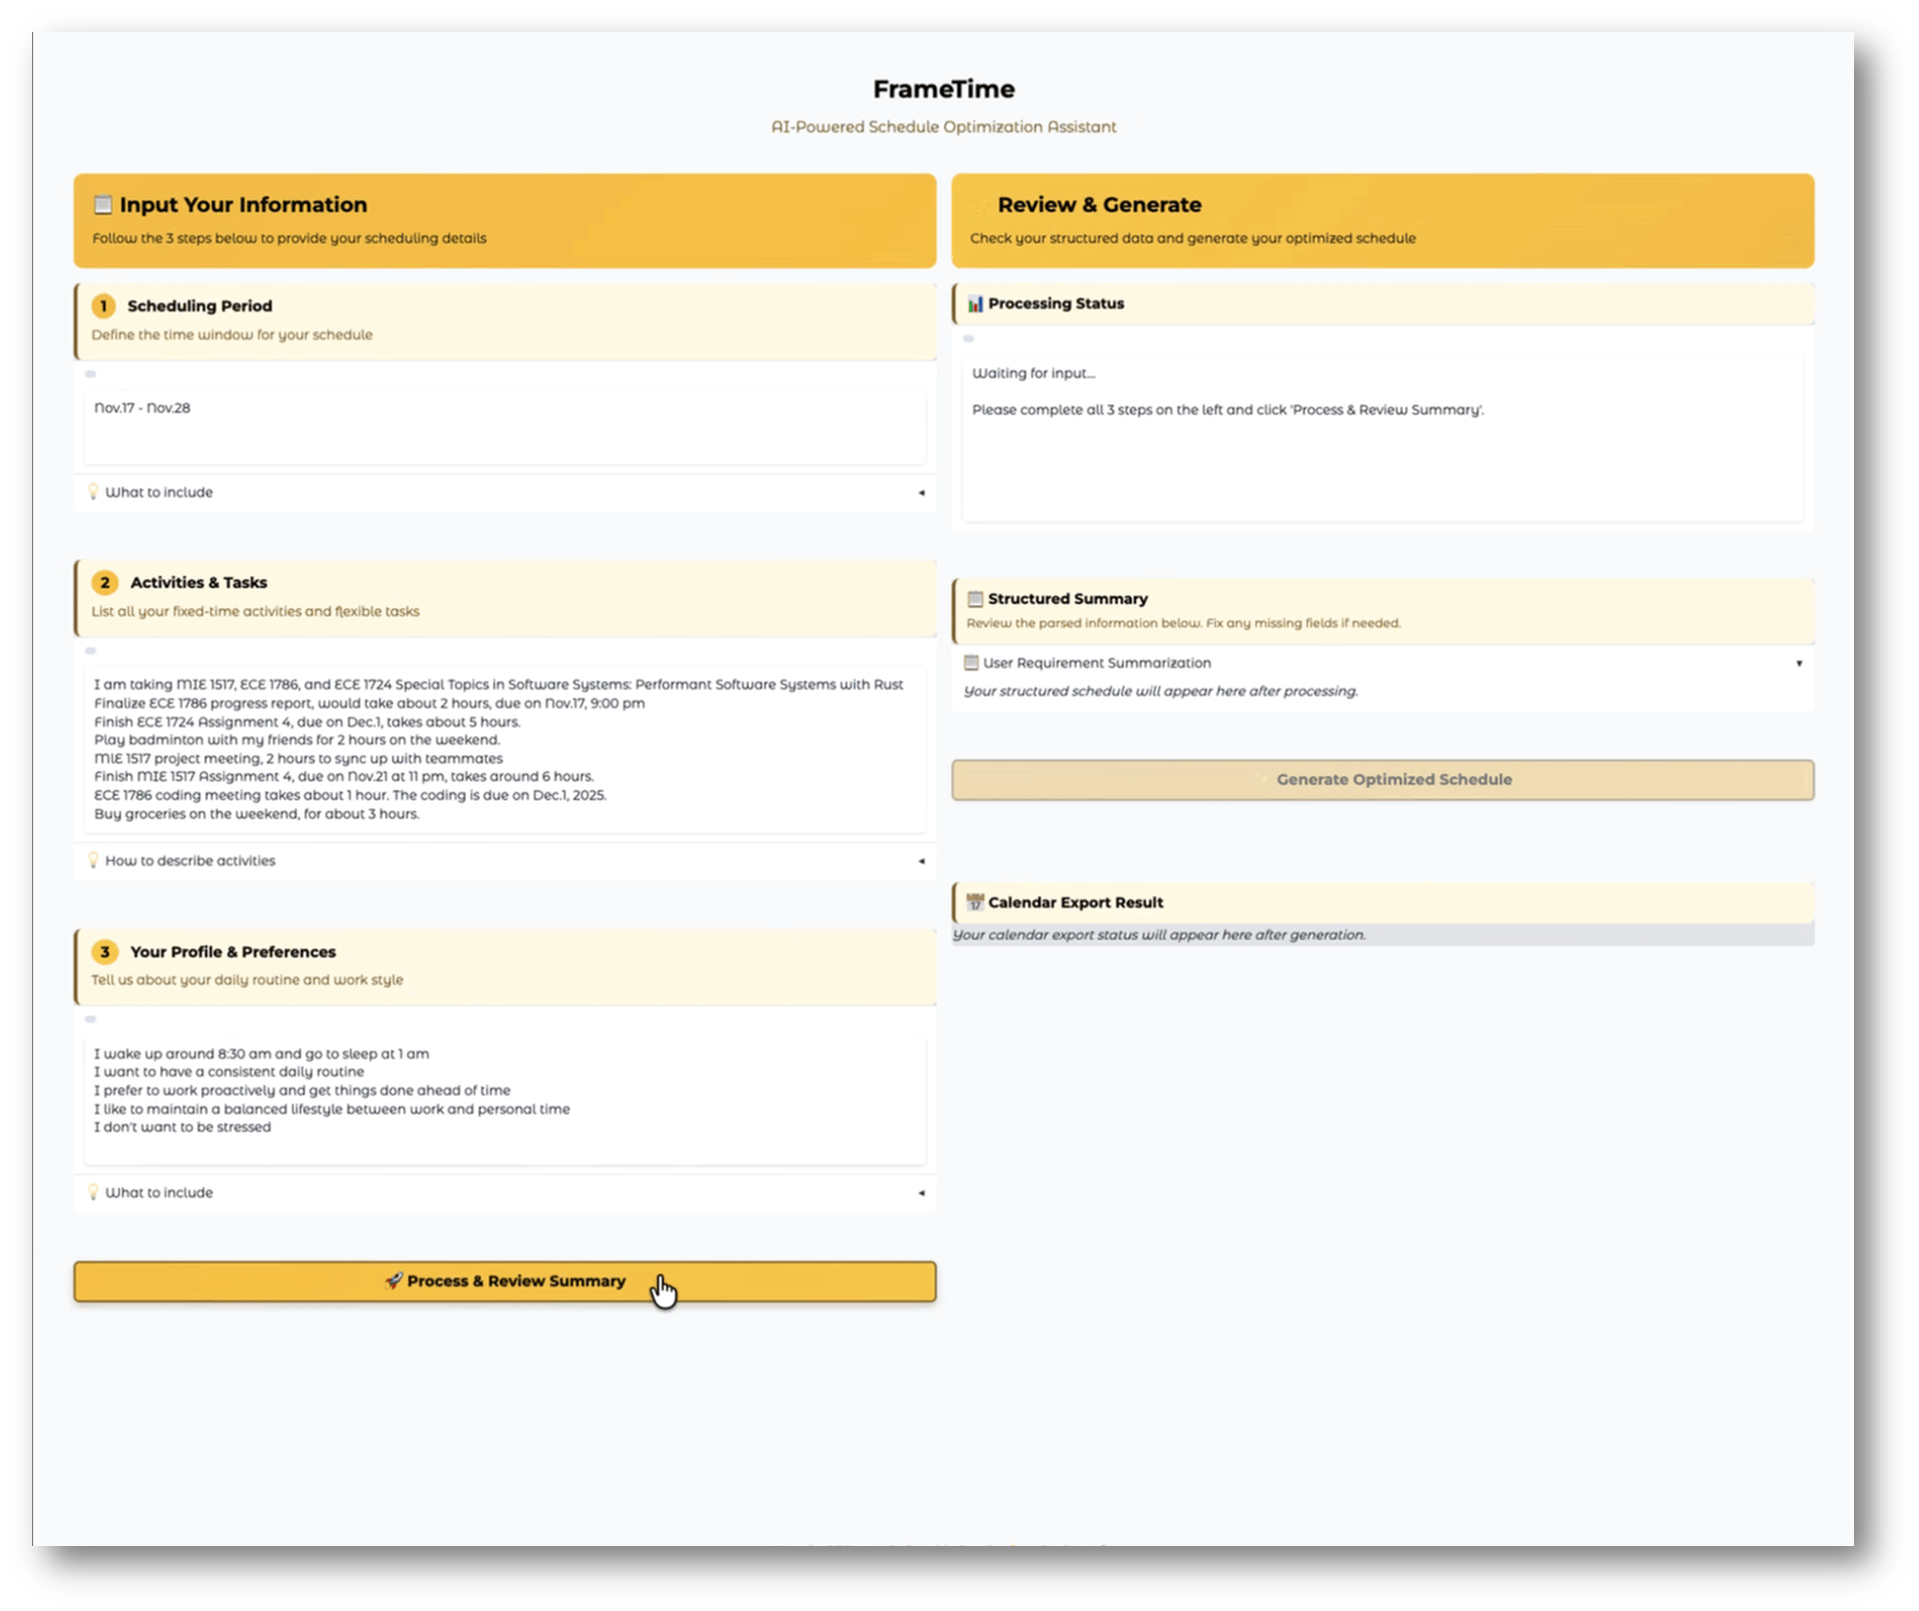Click the step 3 badge beside Your Profile & Preferences
Viewport: 1919px width, 1611px height.
(104, 952)
